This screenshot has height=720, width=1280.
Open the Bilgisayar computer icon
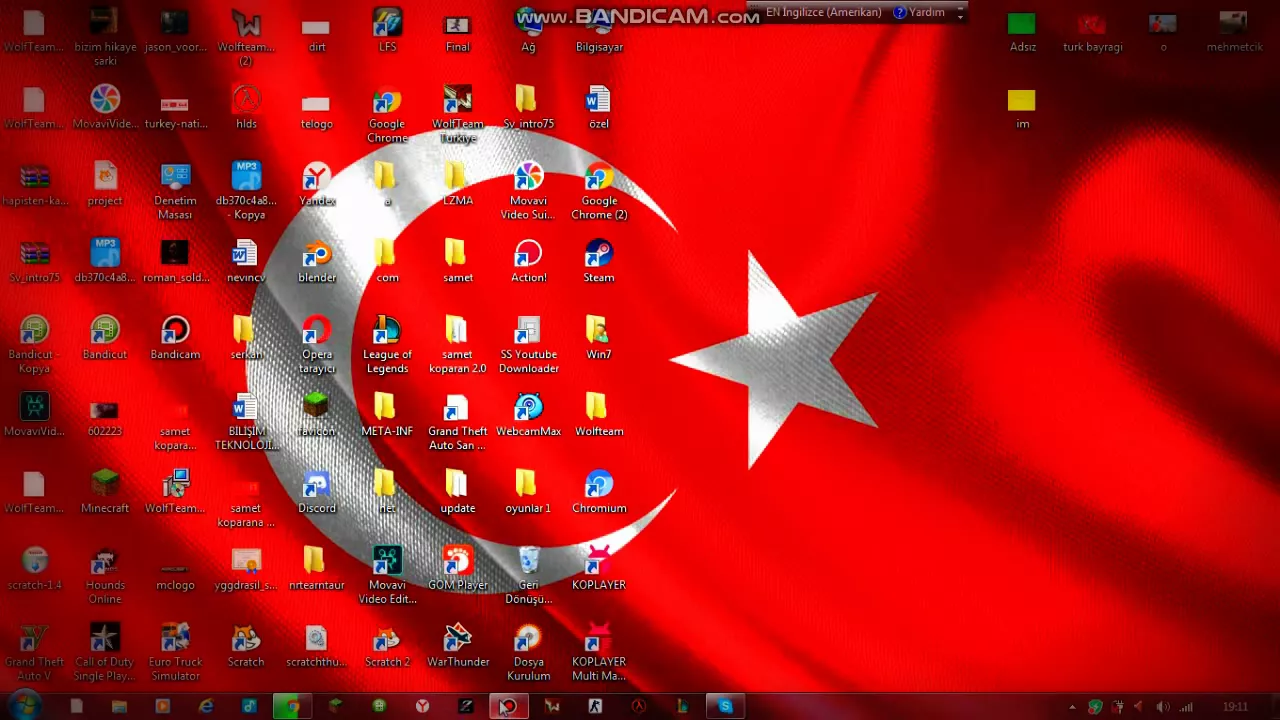599,30
